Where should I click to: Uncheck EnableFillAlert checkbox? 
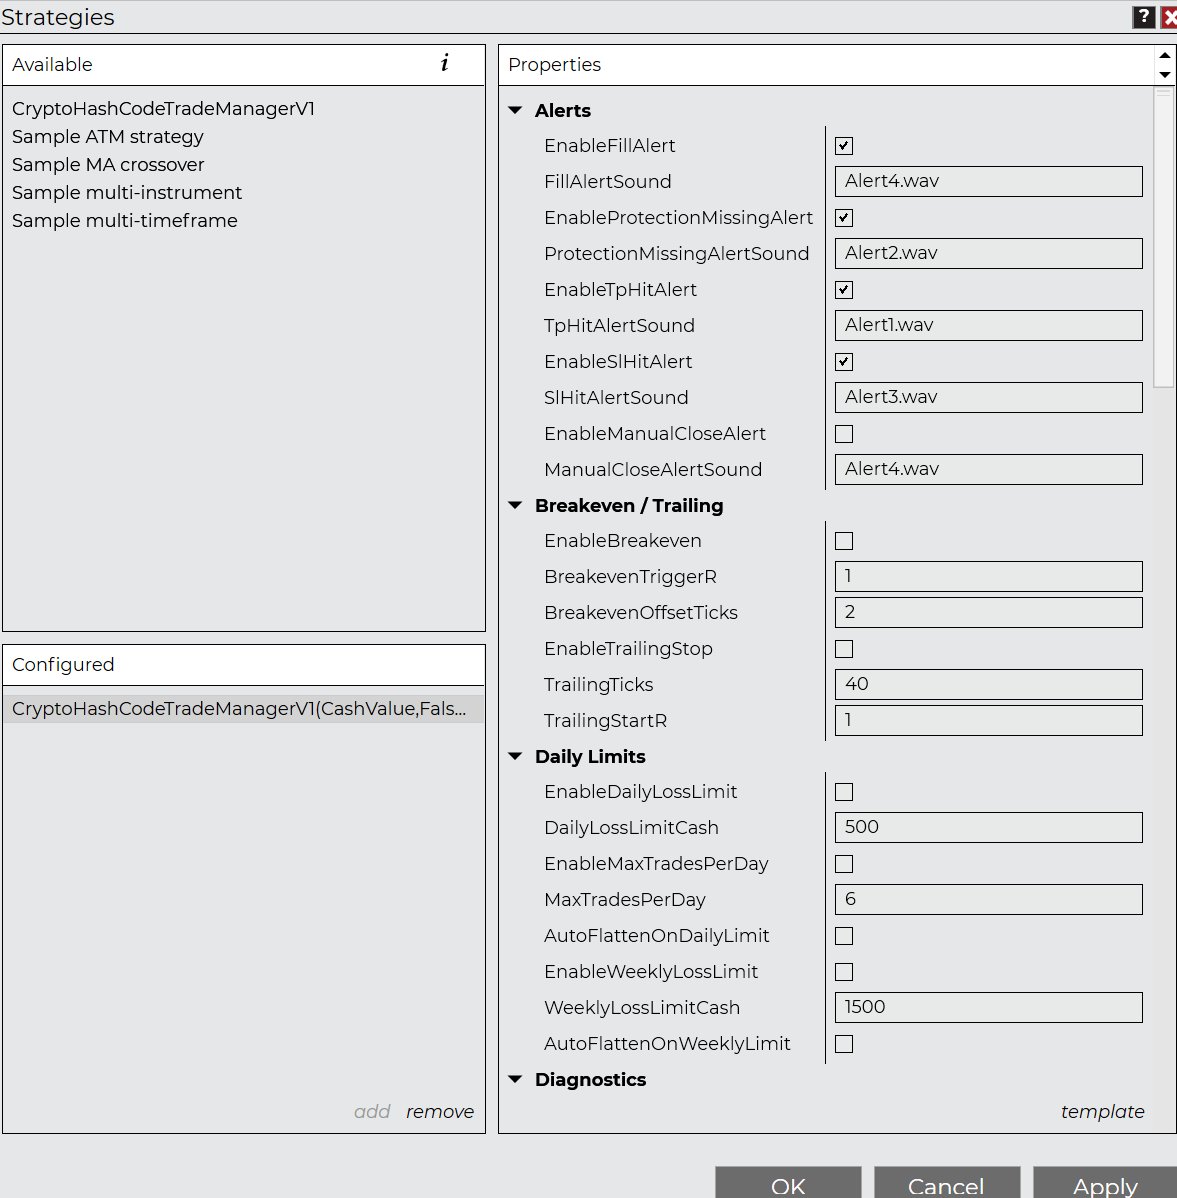tap(844, 146)
